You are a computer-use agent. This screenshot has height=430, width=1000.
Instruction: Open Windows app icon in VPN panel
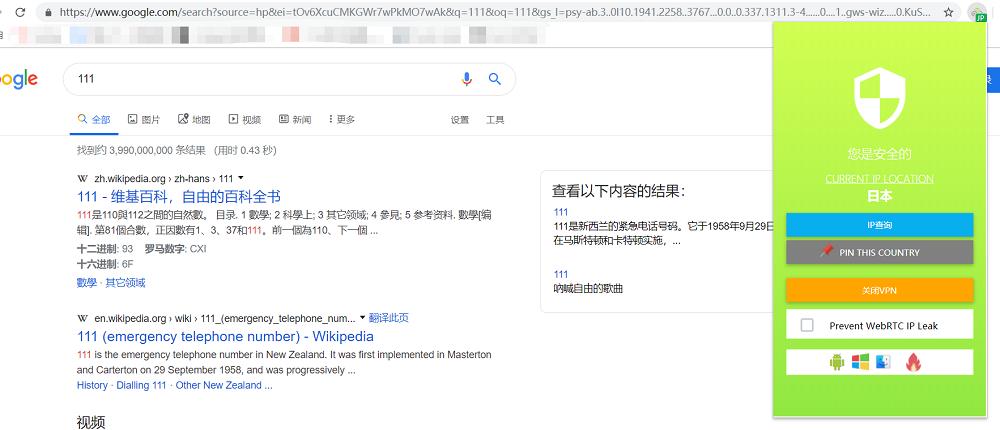pyautogui.click(x=860, y=362)
